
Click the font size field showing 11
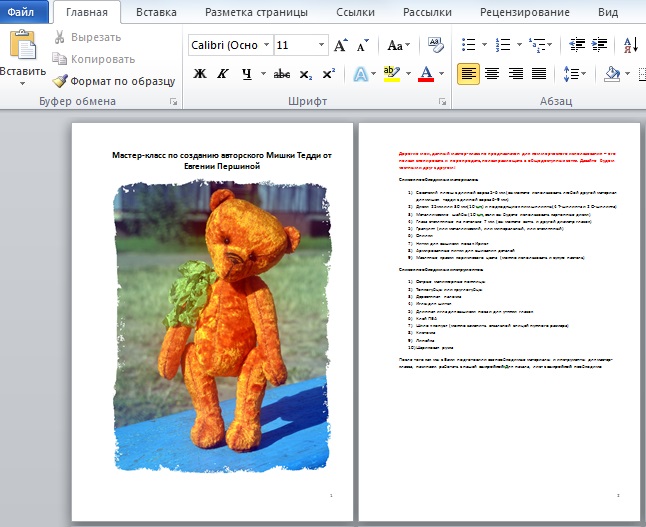pyautogui.click(x=295, y=45)
